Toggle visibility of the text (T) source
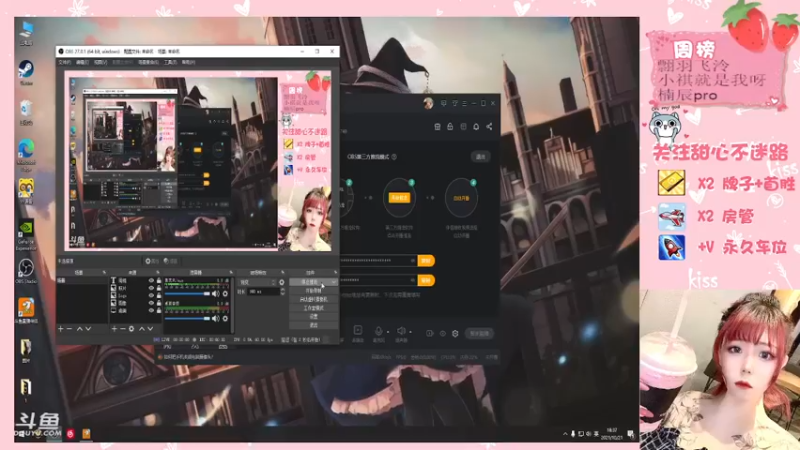This screenshot has height=450, width=800. click(151, 281)
